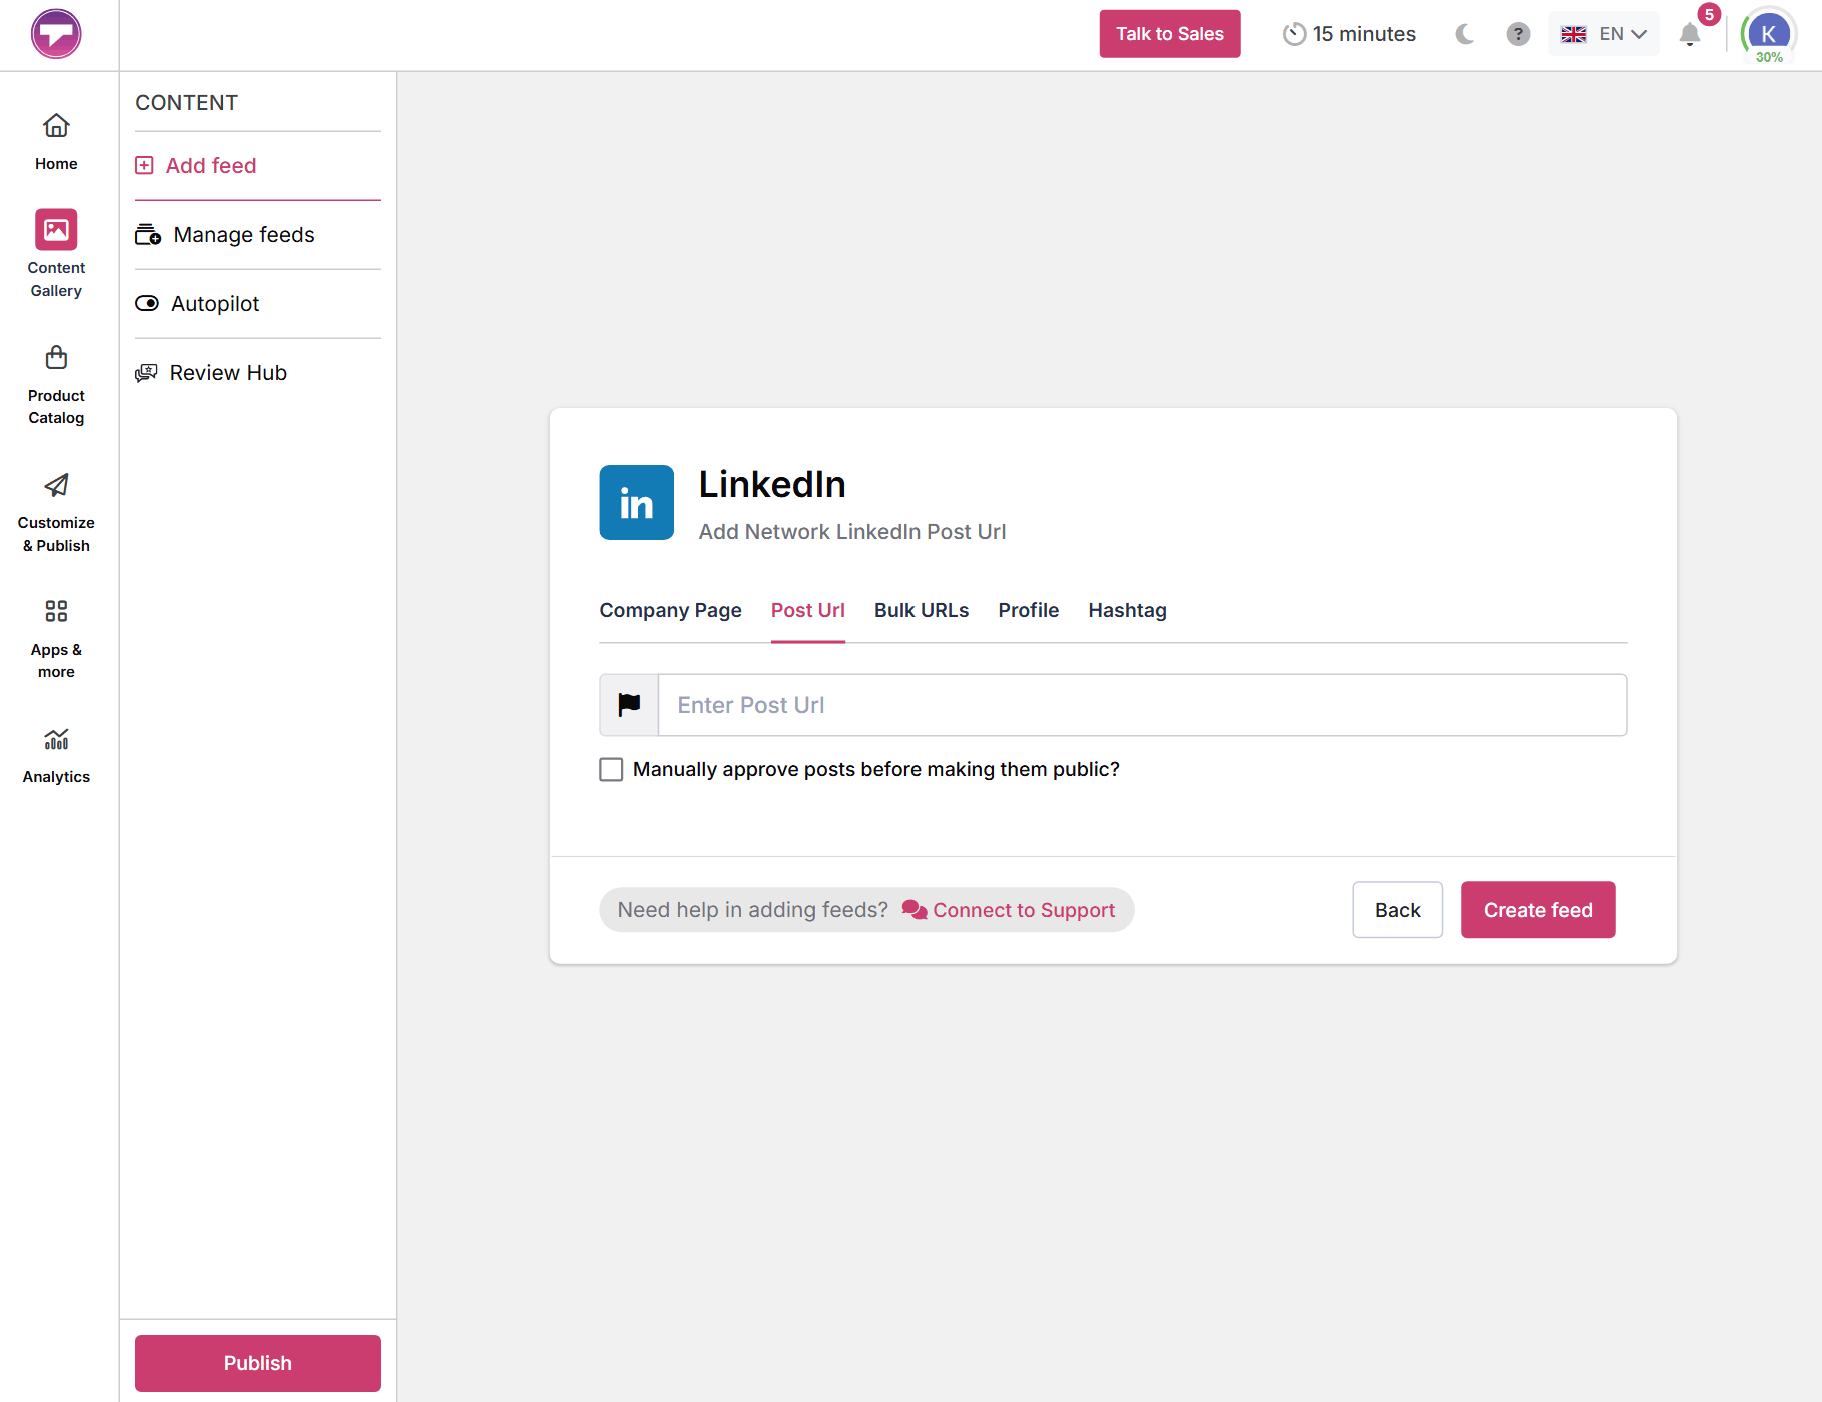1822x1402 pixels.
Task: Click the 15 minutes timer indicator
Action: click(1349, 34)
